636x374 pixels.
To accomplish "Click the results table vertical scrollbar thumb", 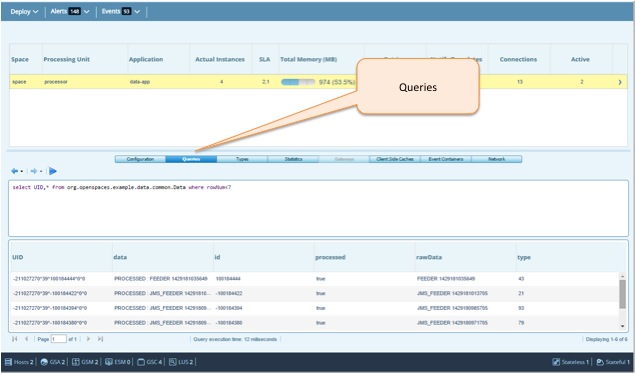I will (x=622, y=294).
